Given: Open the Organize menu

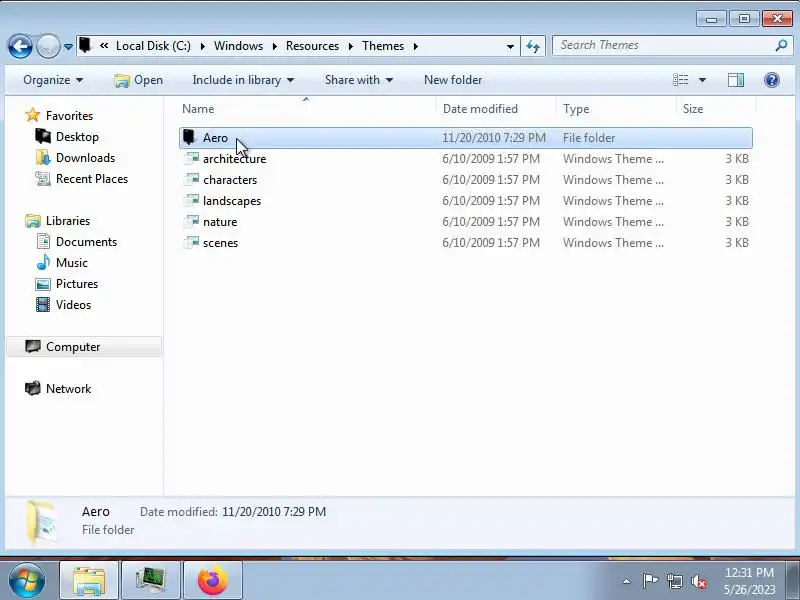Looking at the screenshot, I should click(x=53, y=80).
